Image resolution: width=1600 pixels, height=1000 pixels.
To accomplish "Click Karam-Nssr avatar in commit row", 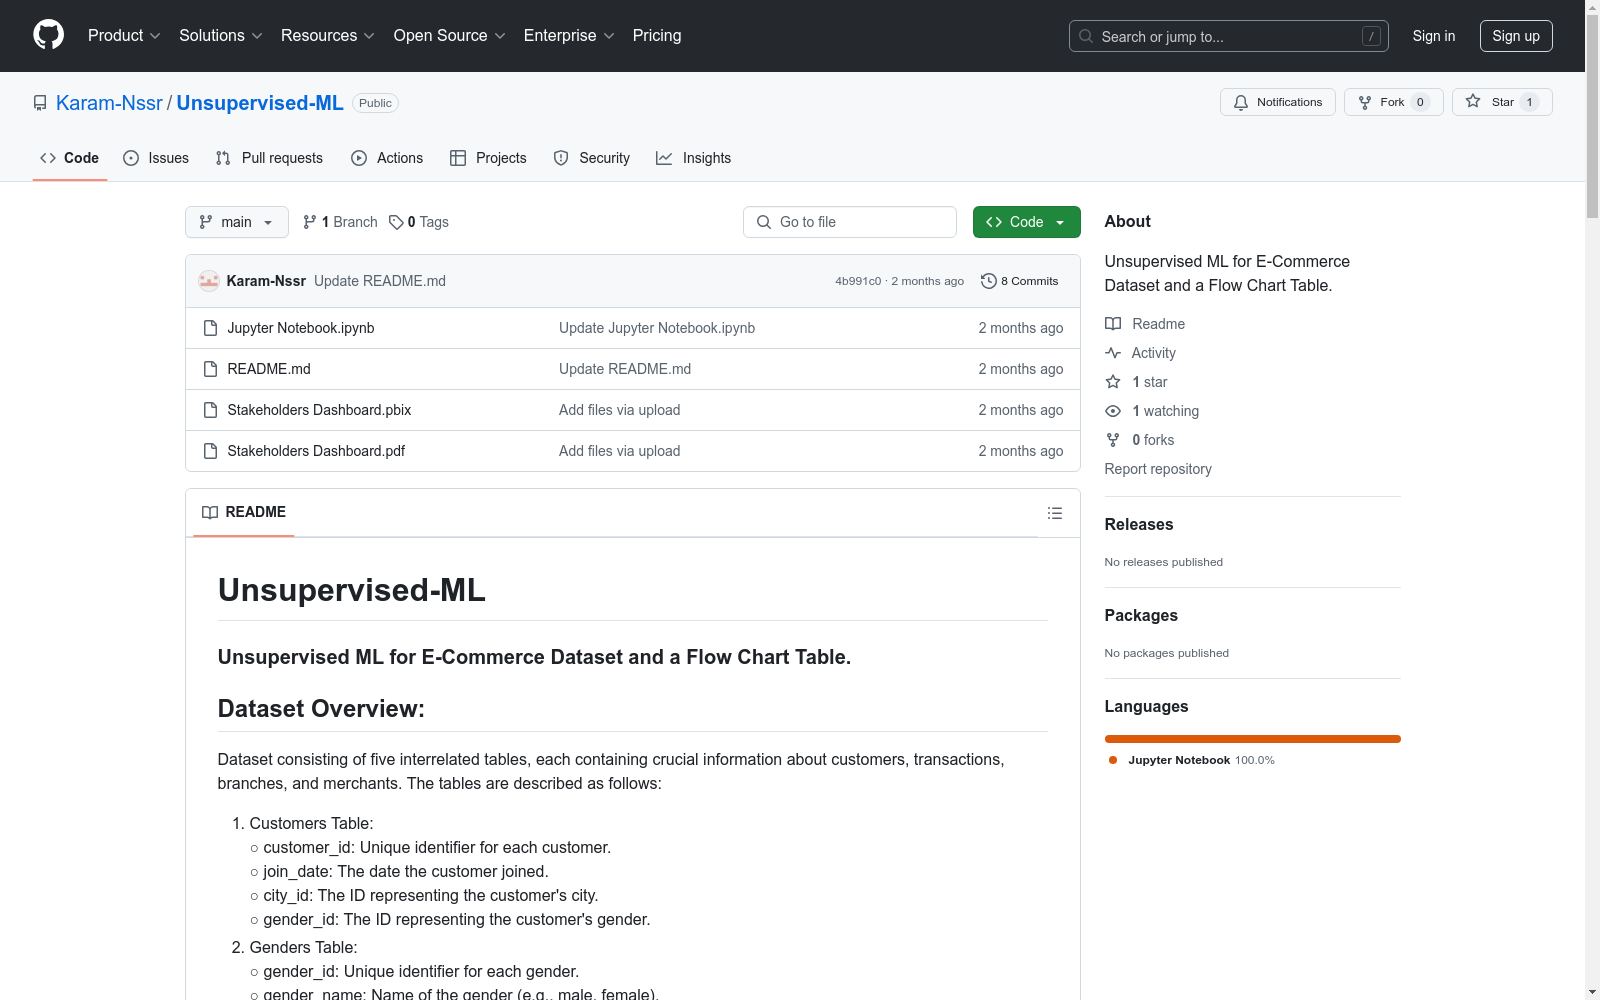I will click(209, 281).
